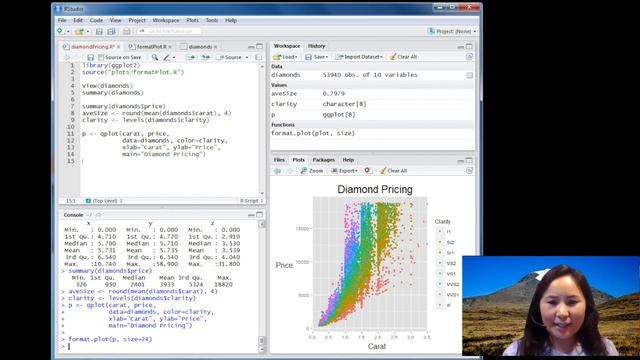The image size is (640, 360).
Task: Click the p ggplot[8] row
Action: pos(372,115)
